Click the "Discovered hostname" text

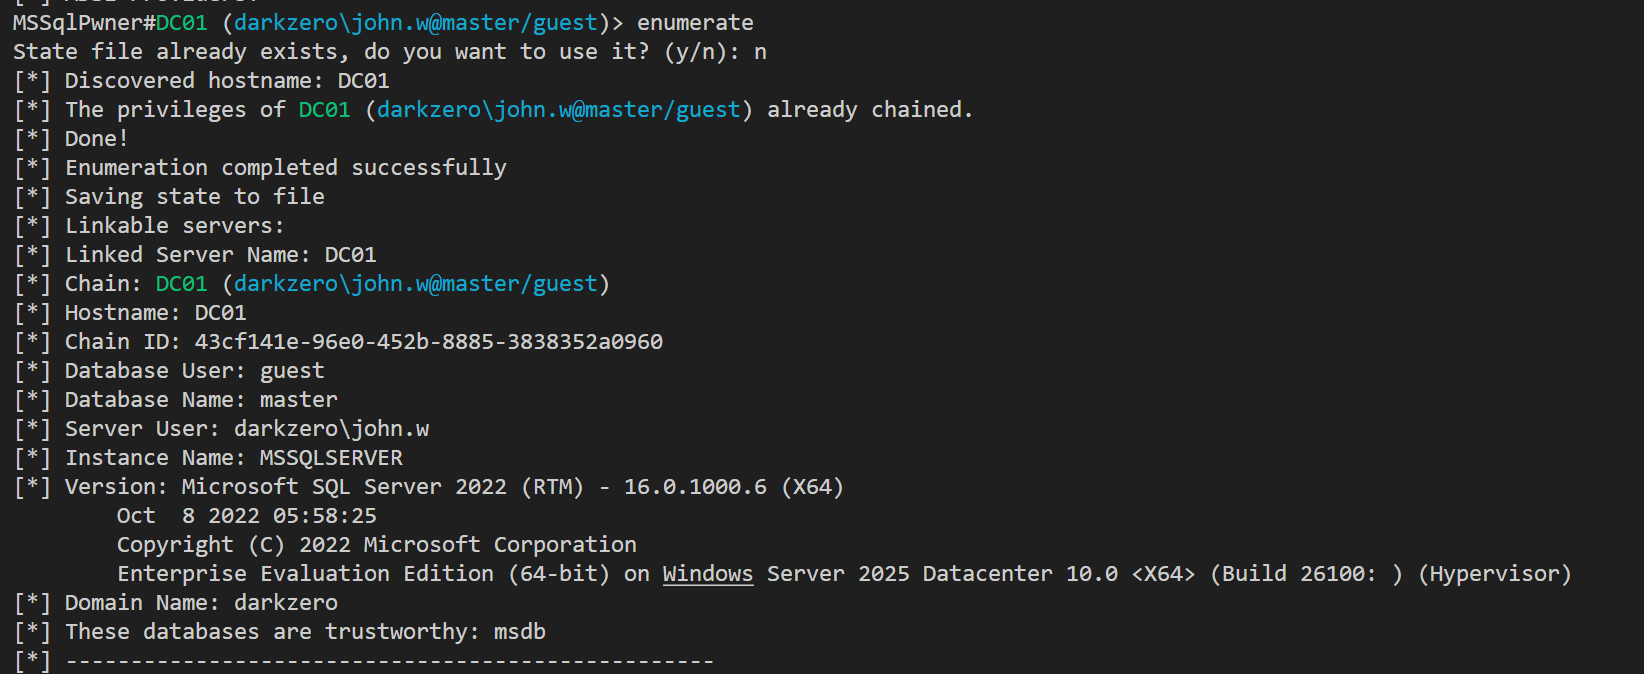[x=194, y=81]
